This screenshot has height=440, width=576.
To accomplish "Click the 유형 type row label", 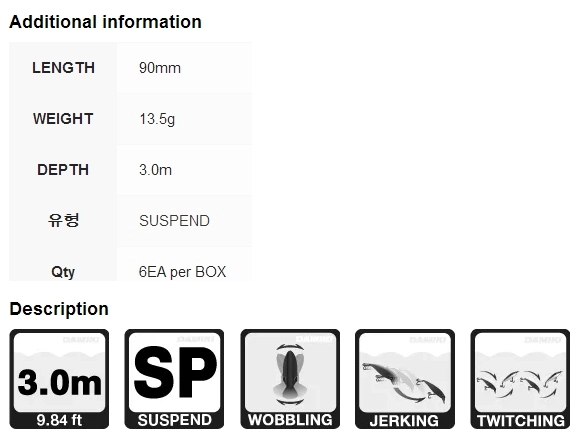I will [63, 221].
